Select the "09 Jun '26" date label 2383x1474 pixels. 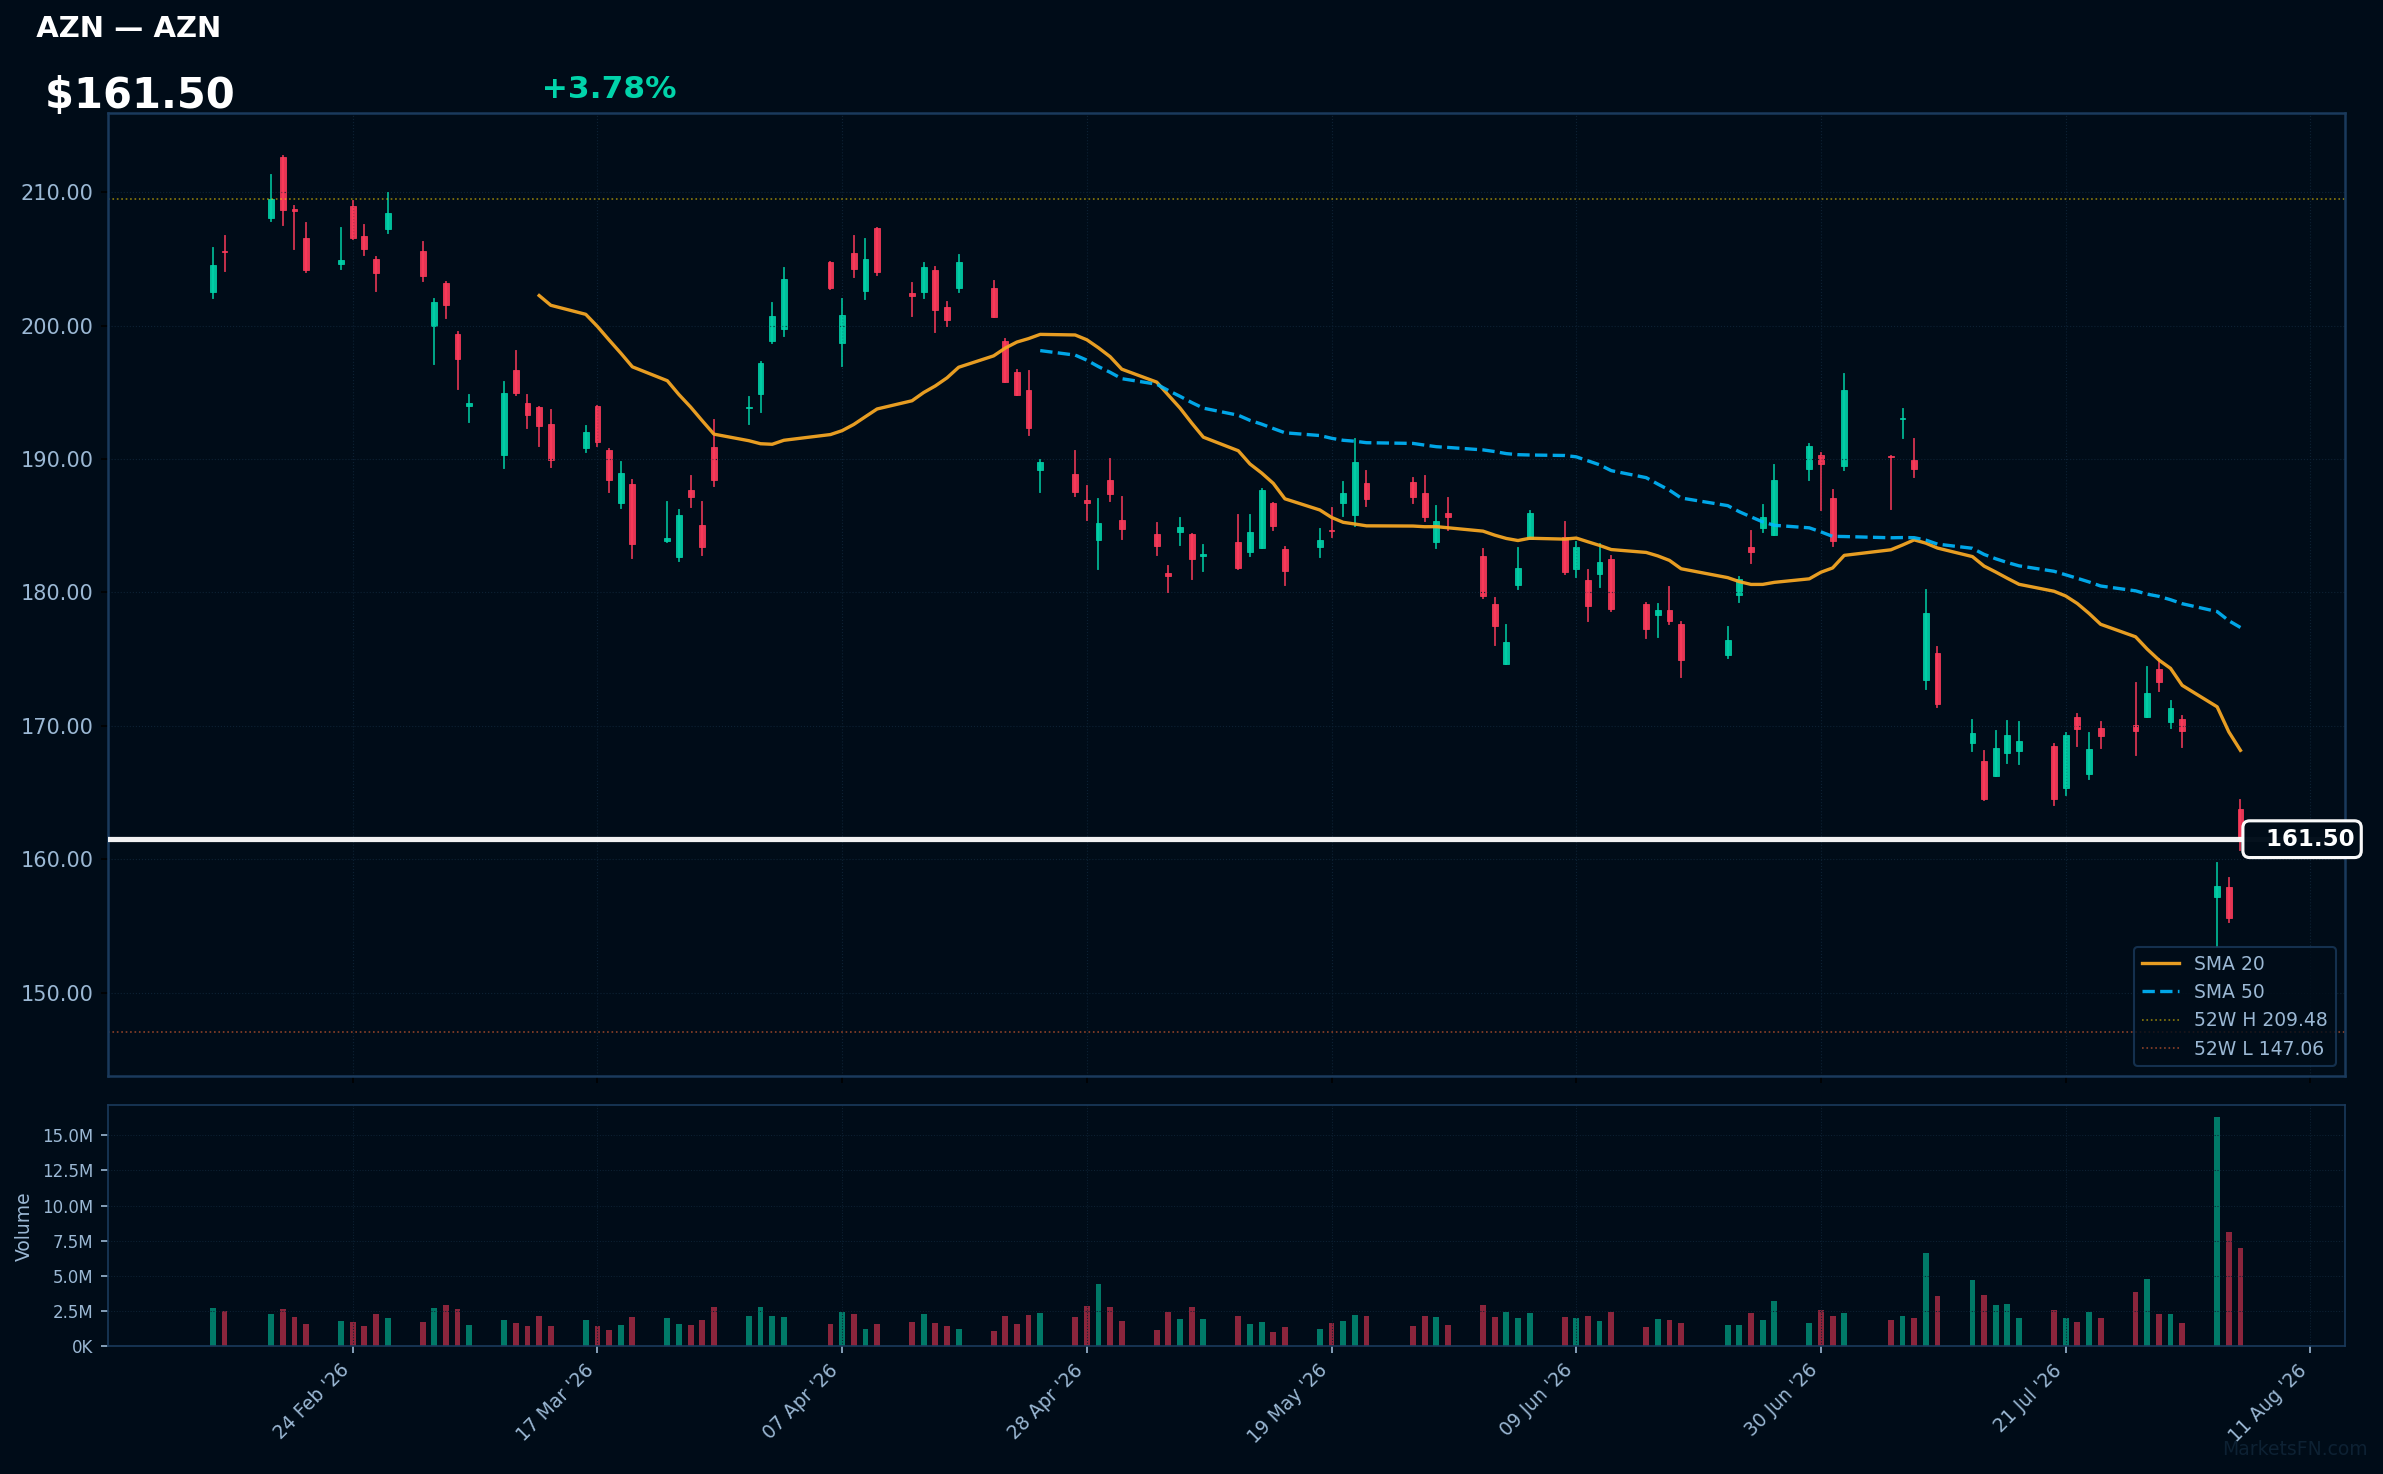1535,1401
